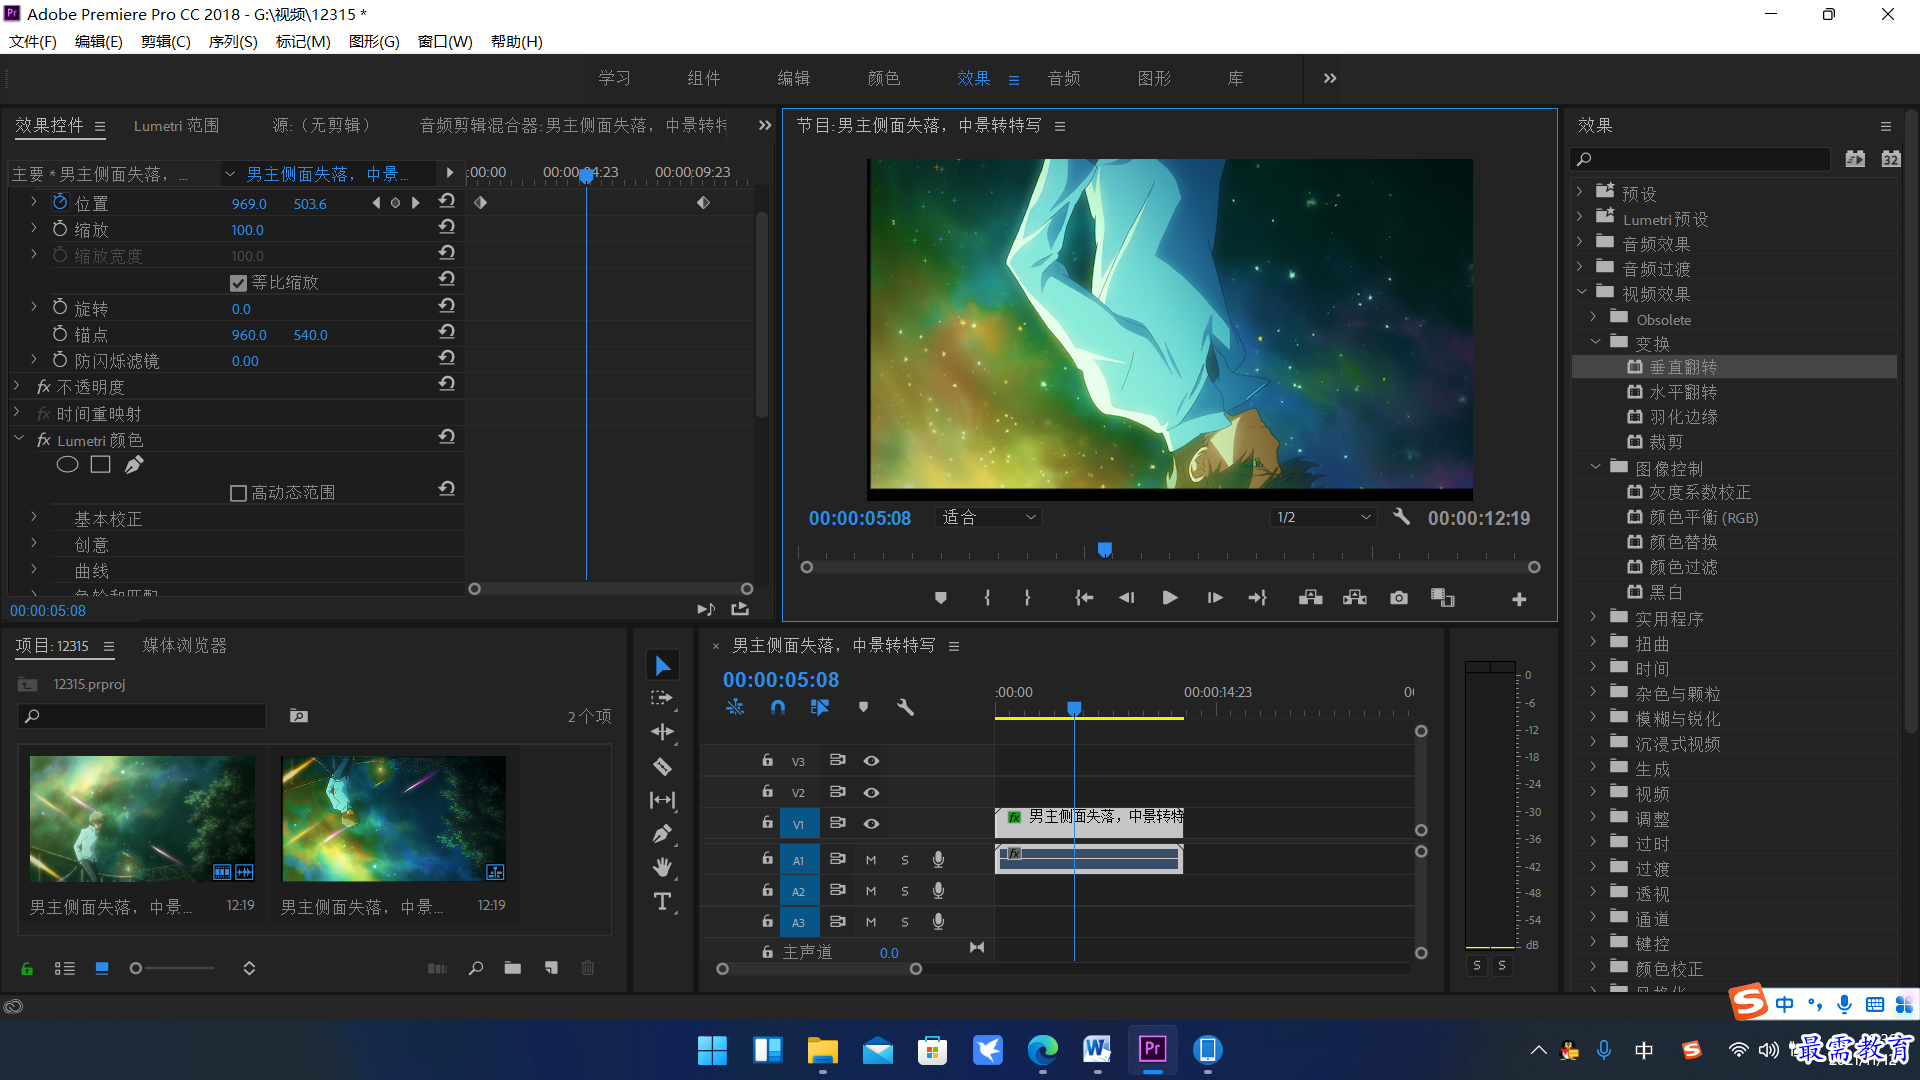1920x1080 pixels.
Task: Open Program Monitor settings wrench
Action: tap(1402, 517)
